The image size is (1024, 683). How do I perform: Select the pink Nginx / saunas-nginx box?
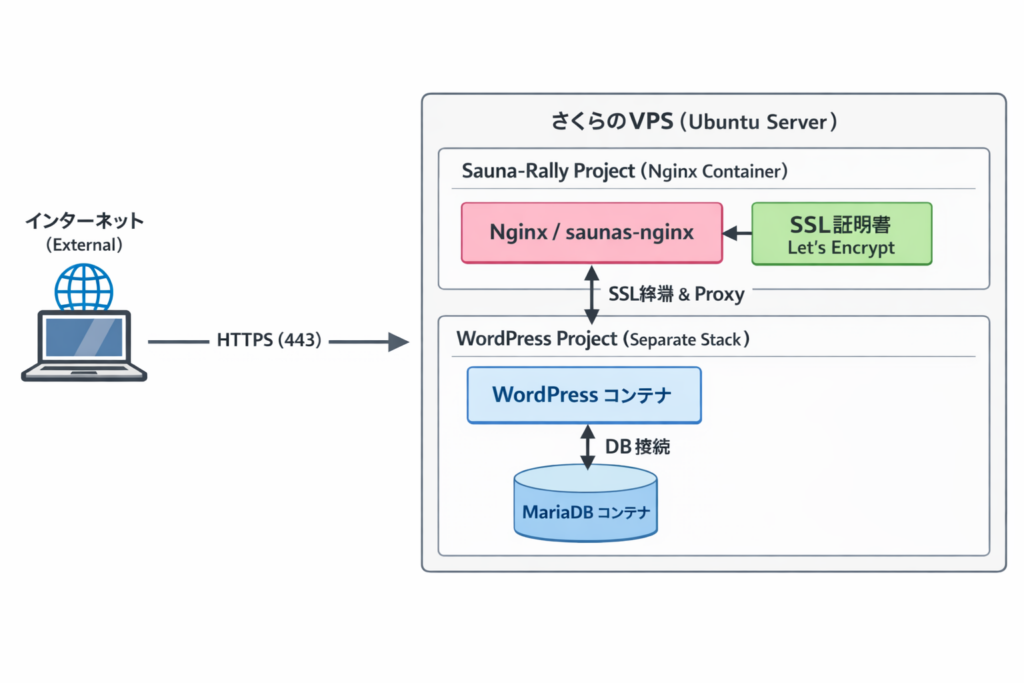click(591, 232)
